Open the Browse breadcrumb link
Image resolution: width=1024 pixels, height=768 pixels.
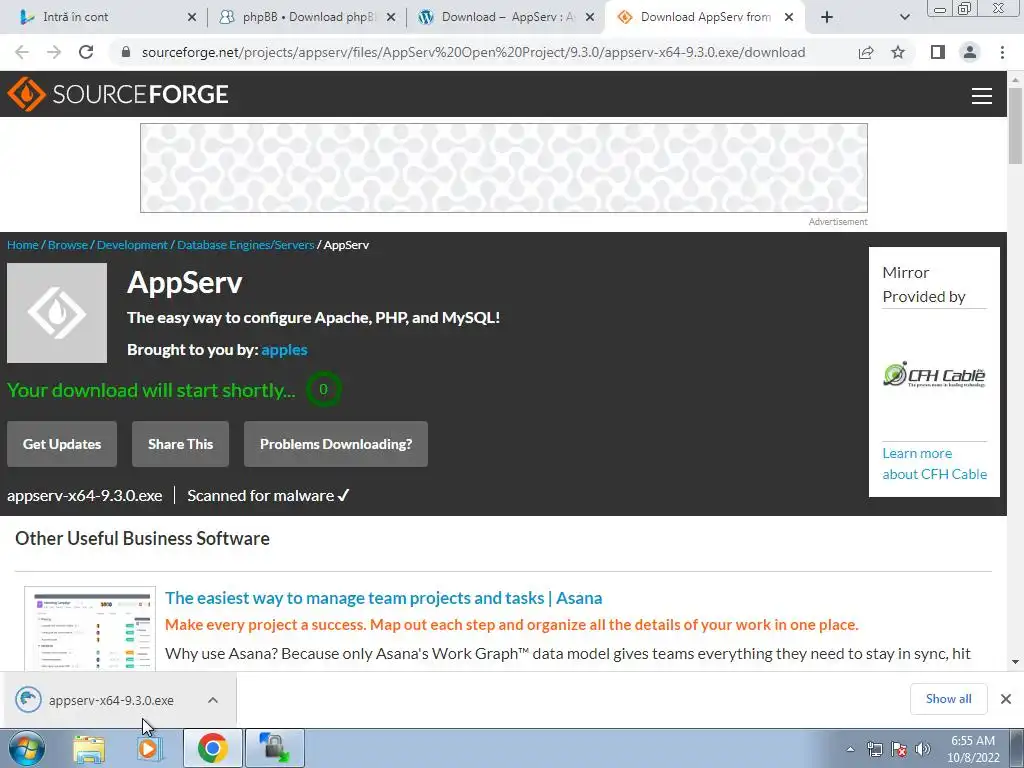click(x=68, y=245)
